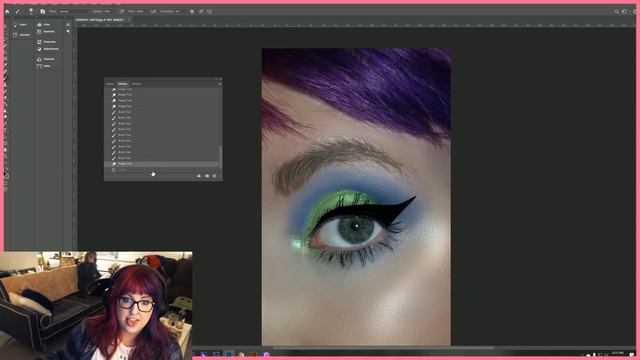Image resolution: width=640 pixels, height=360 pixels.
Task: Toggle pressure for size icon
Action: coord(201,11)
